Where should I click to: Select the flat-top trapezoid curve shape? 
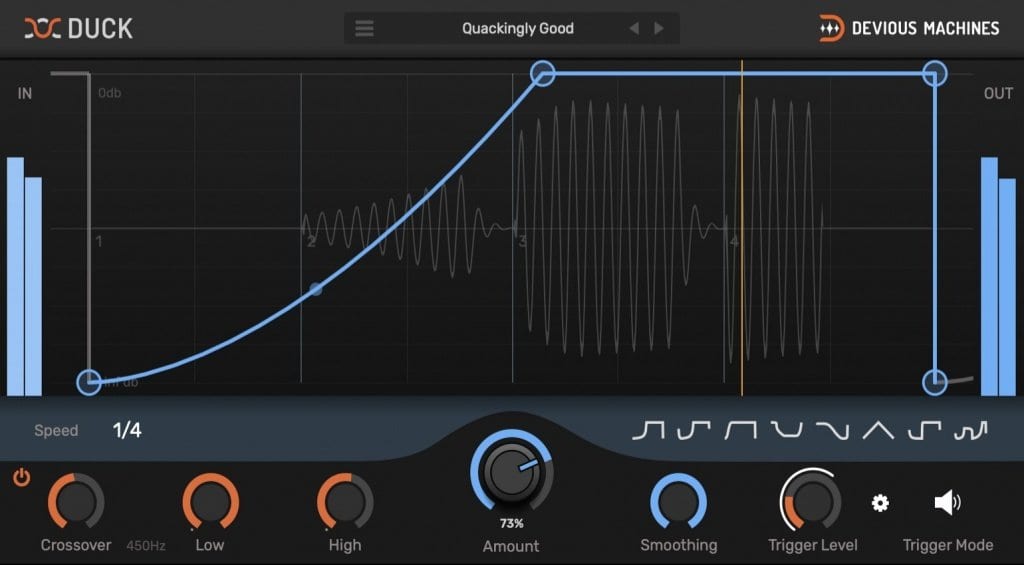[740, 430]
